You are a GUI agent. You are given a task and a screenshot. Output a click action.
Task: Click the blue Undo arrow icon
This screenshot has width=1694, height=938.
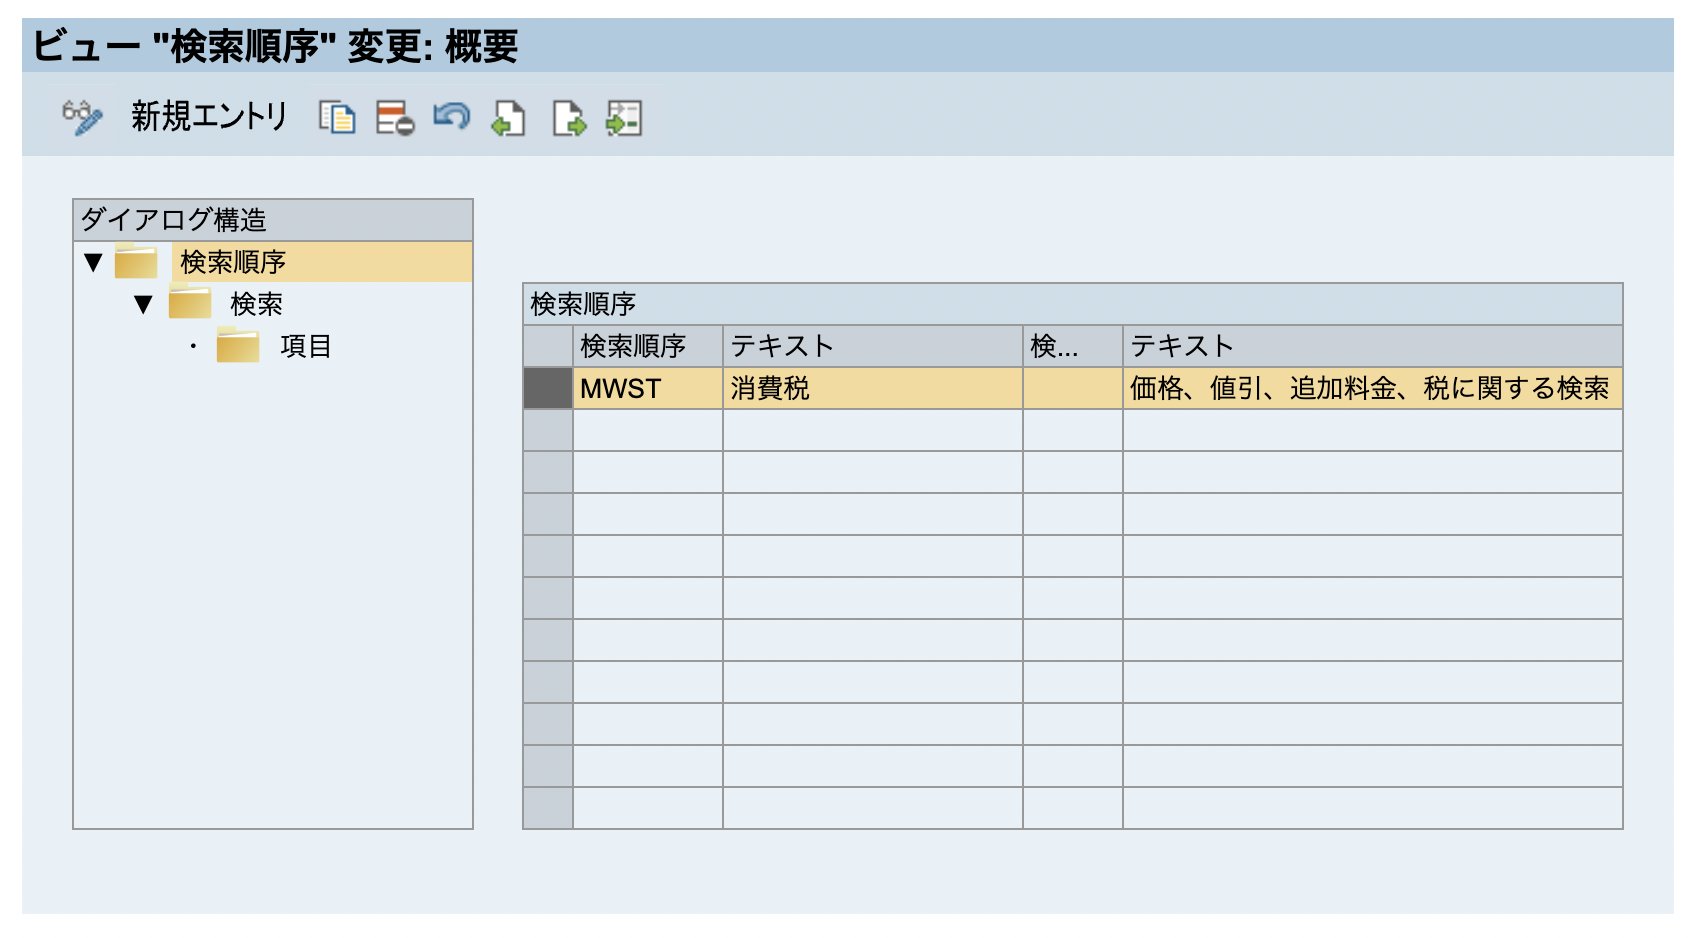[x=452, y=117]
